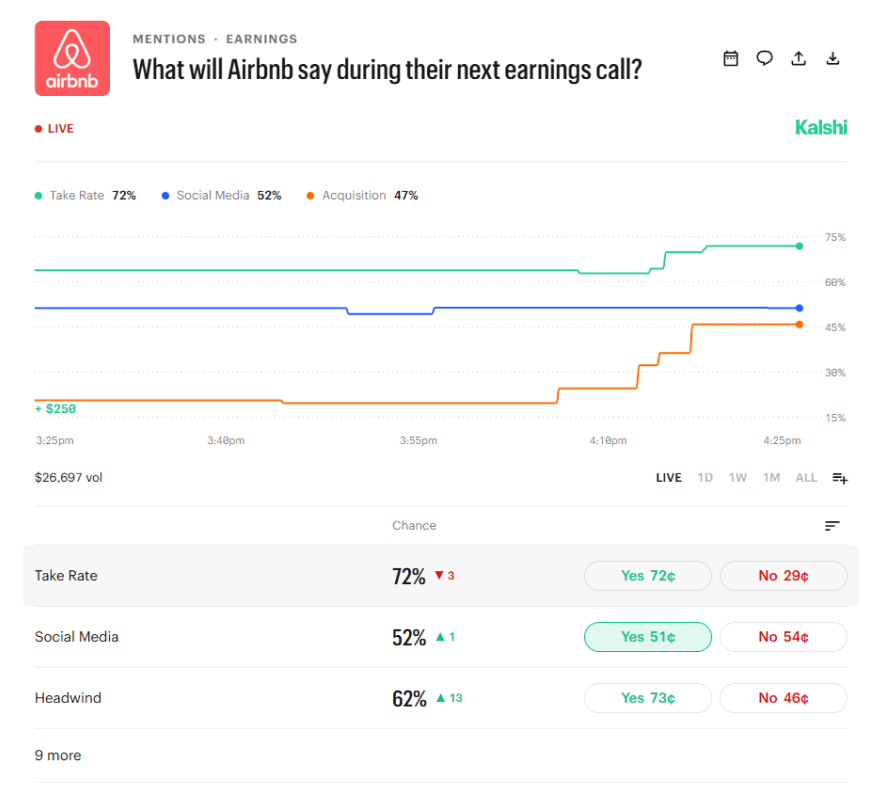Click the 52% chance value in table
This screenshot has height=795, width=884.
(409, 638)
